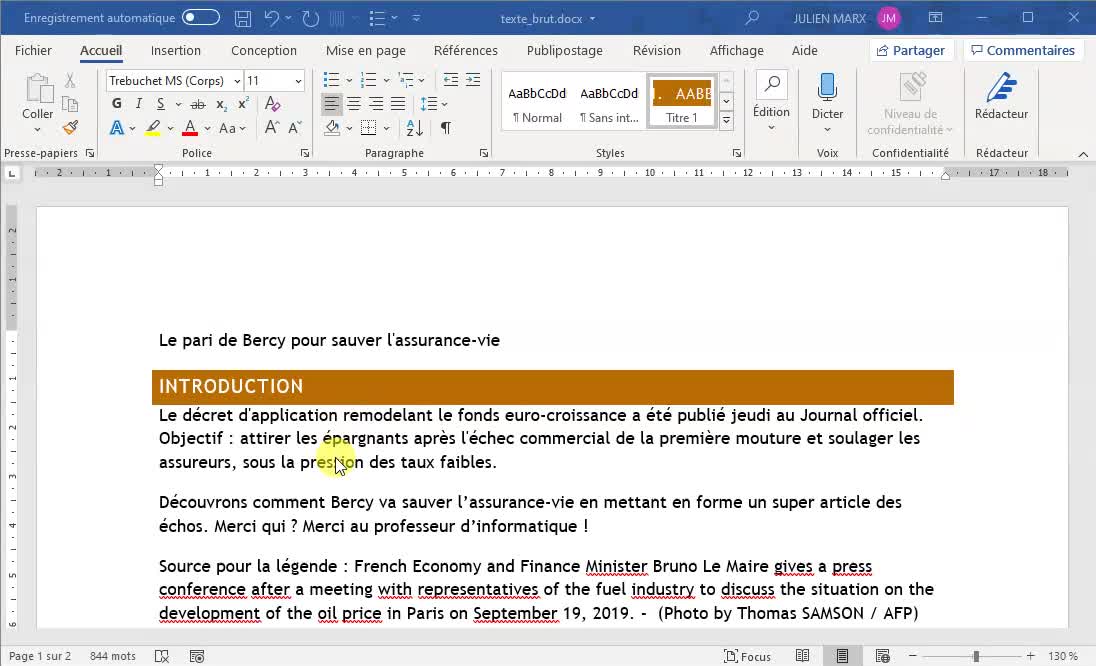The width and height of the screenshot is (1096, 666).
Task: Show paragraph marks with pilcrow icon
Action: click(445, 128)
